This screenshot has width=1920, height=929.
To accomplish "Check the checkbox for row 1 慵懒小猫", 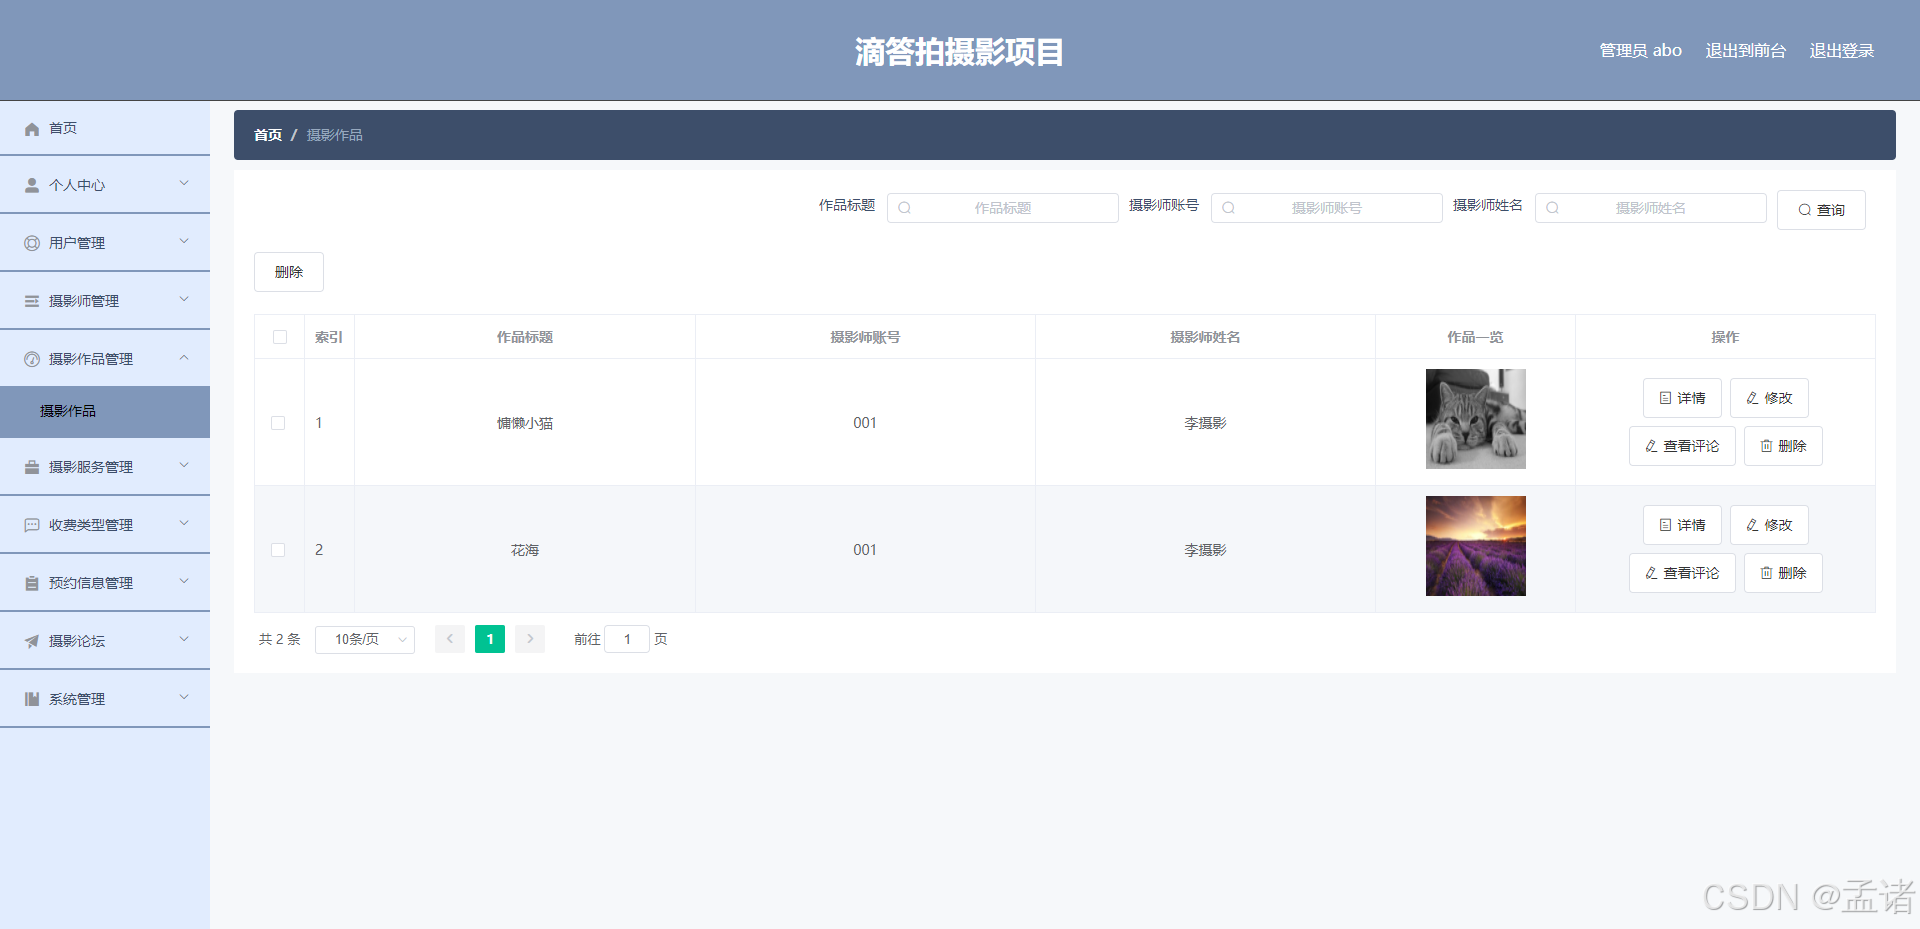I will [x=279, y=422].
